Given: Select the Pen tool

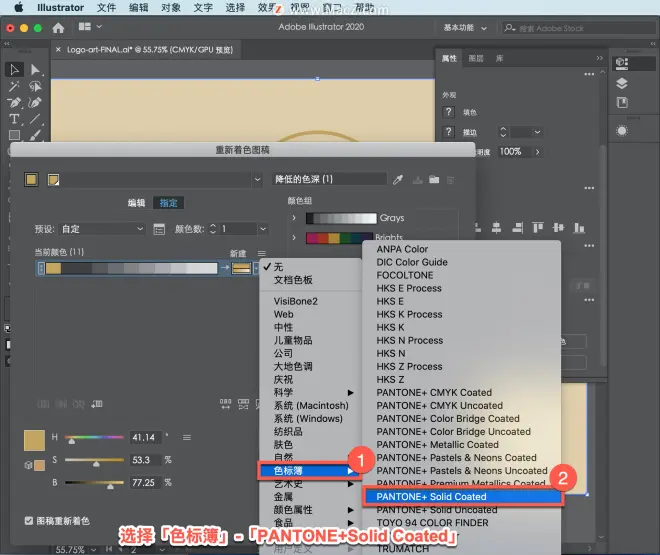Looking at the screenshot, I should click(x=14, y=102).
